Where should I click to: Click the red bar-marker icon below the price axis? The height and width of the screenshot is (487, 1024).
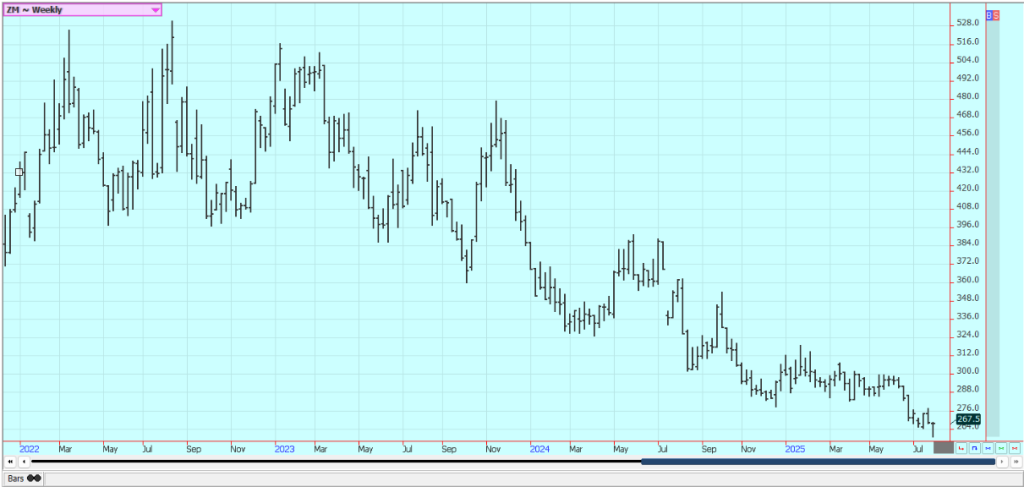pos(961,448)
